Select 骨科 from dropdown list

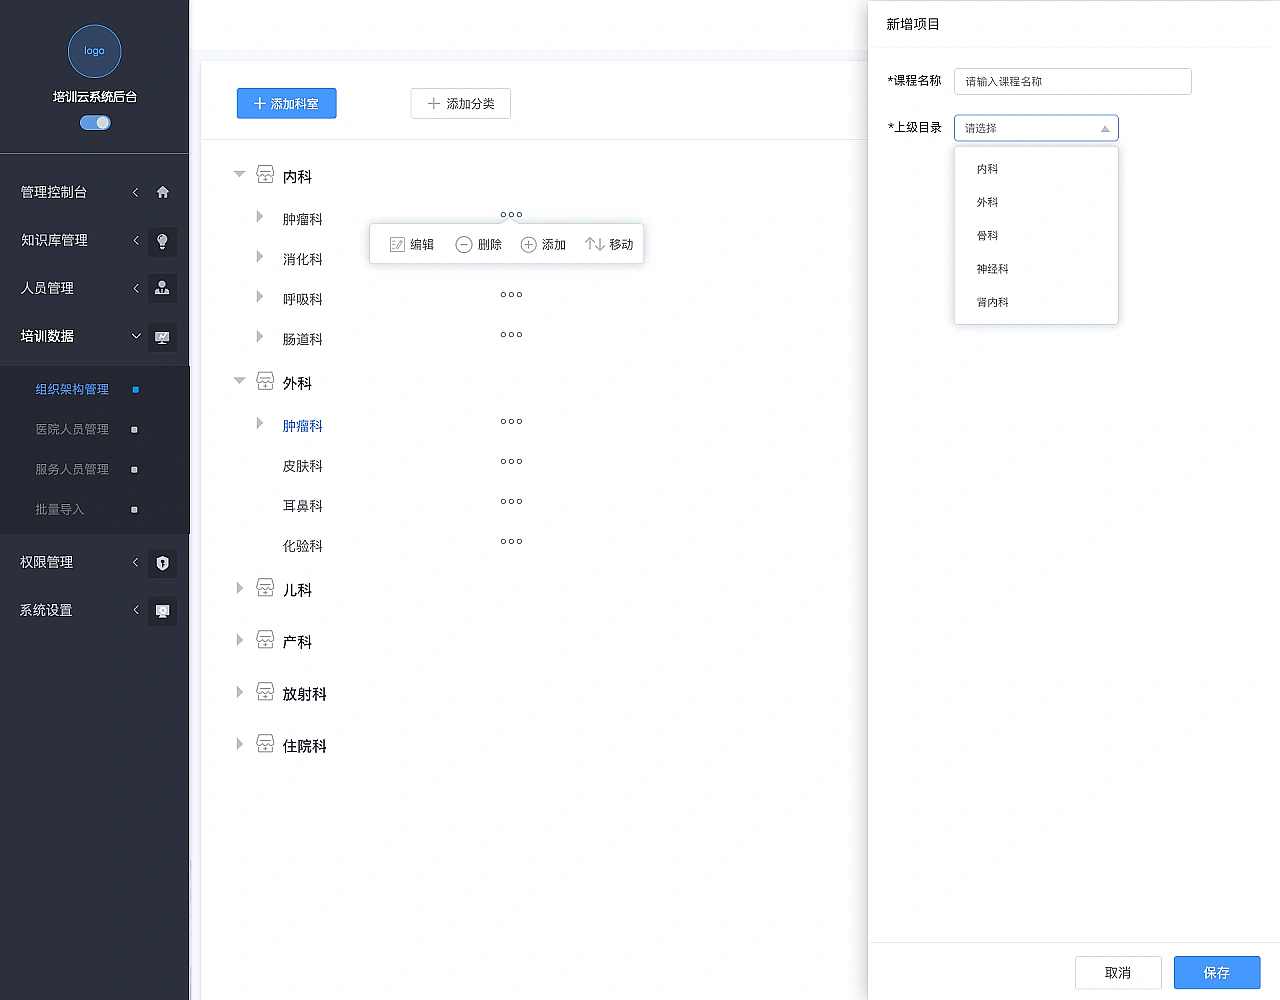(x=1036, y=236)
